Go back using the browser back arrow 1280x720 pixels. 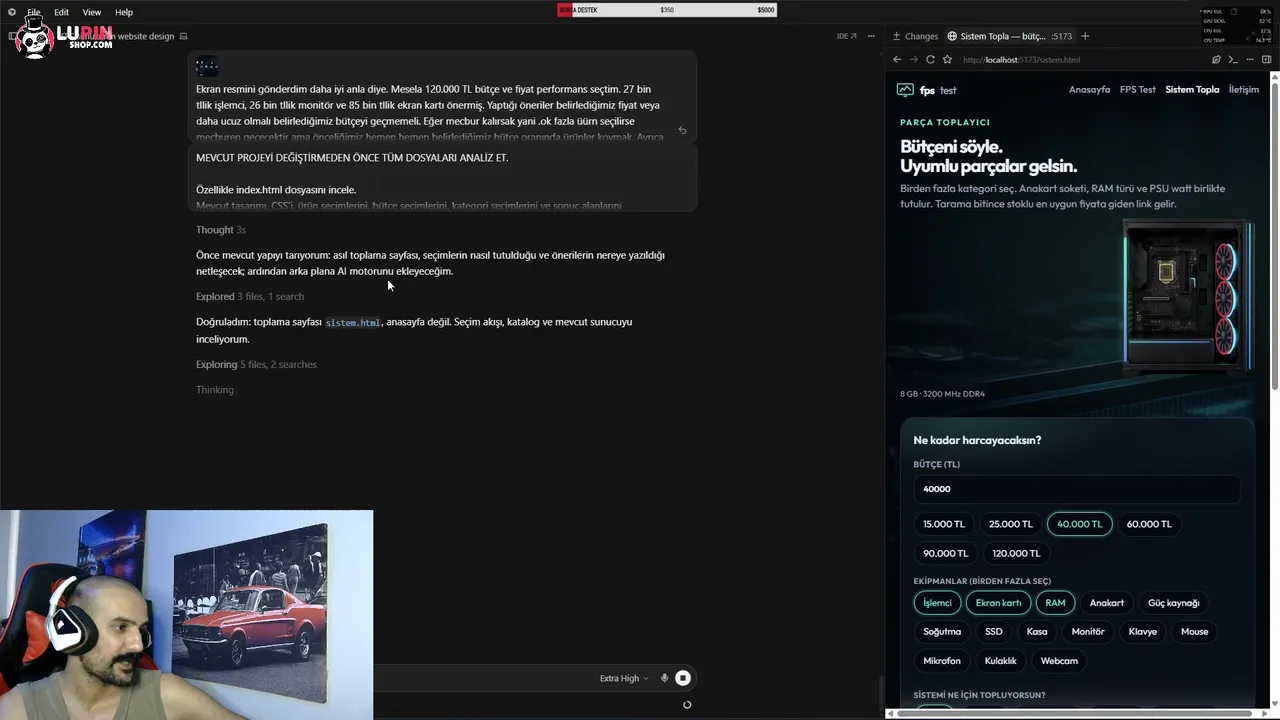[897, 60]
